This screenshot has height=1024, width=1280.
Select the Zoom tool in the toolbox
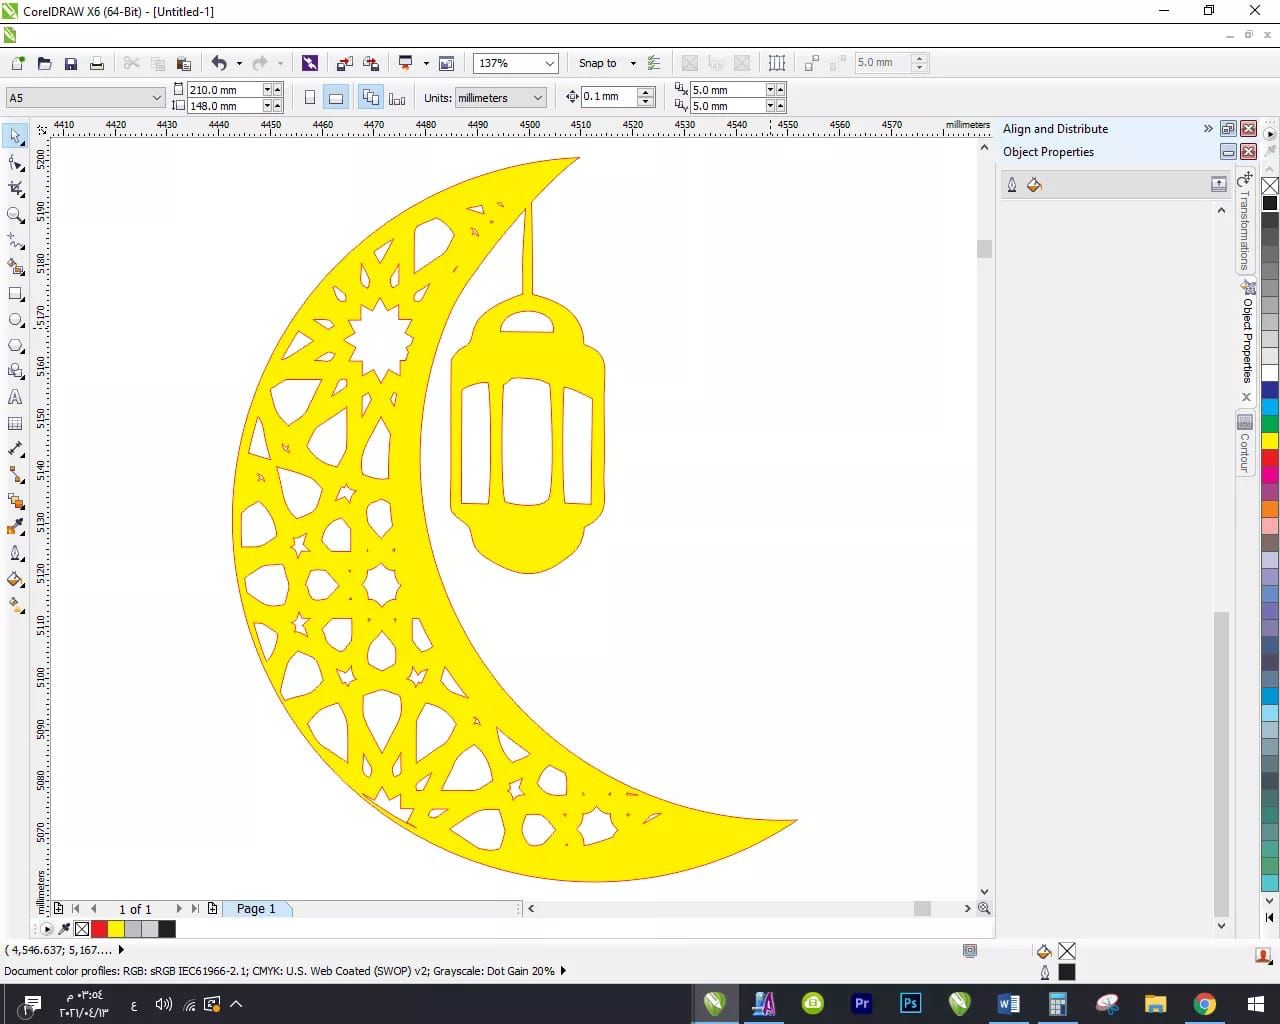pyautogui.click(x=16, y=215)
